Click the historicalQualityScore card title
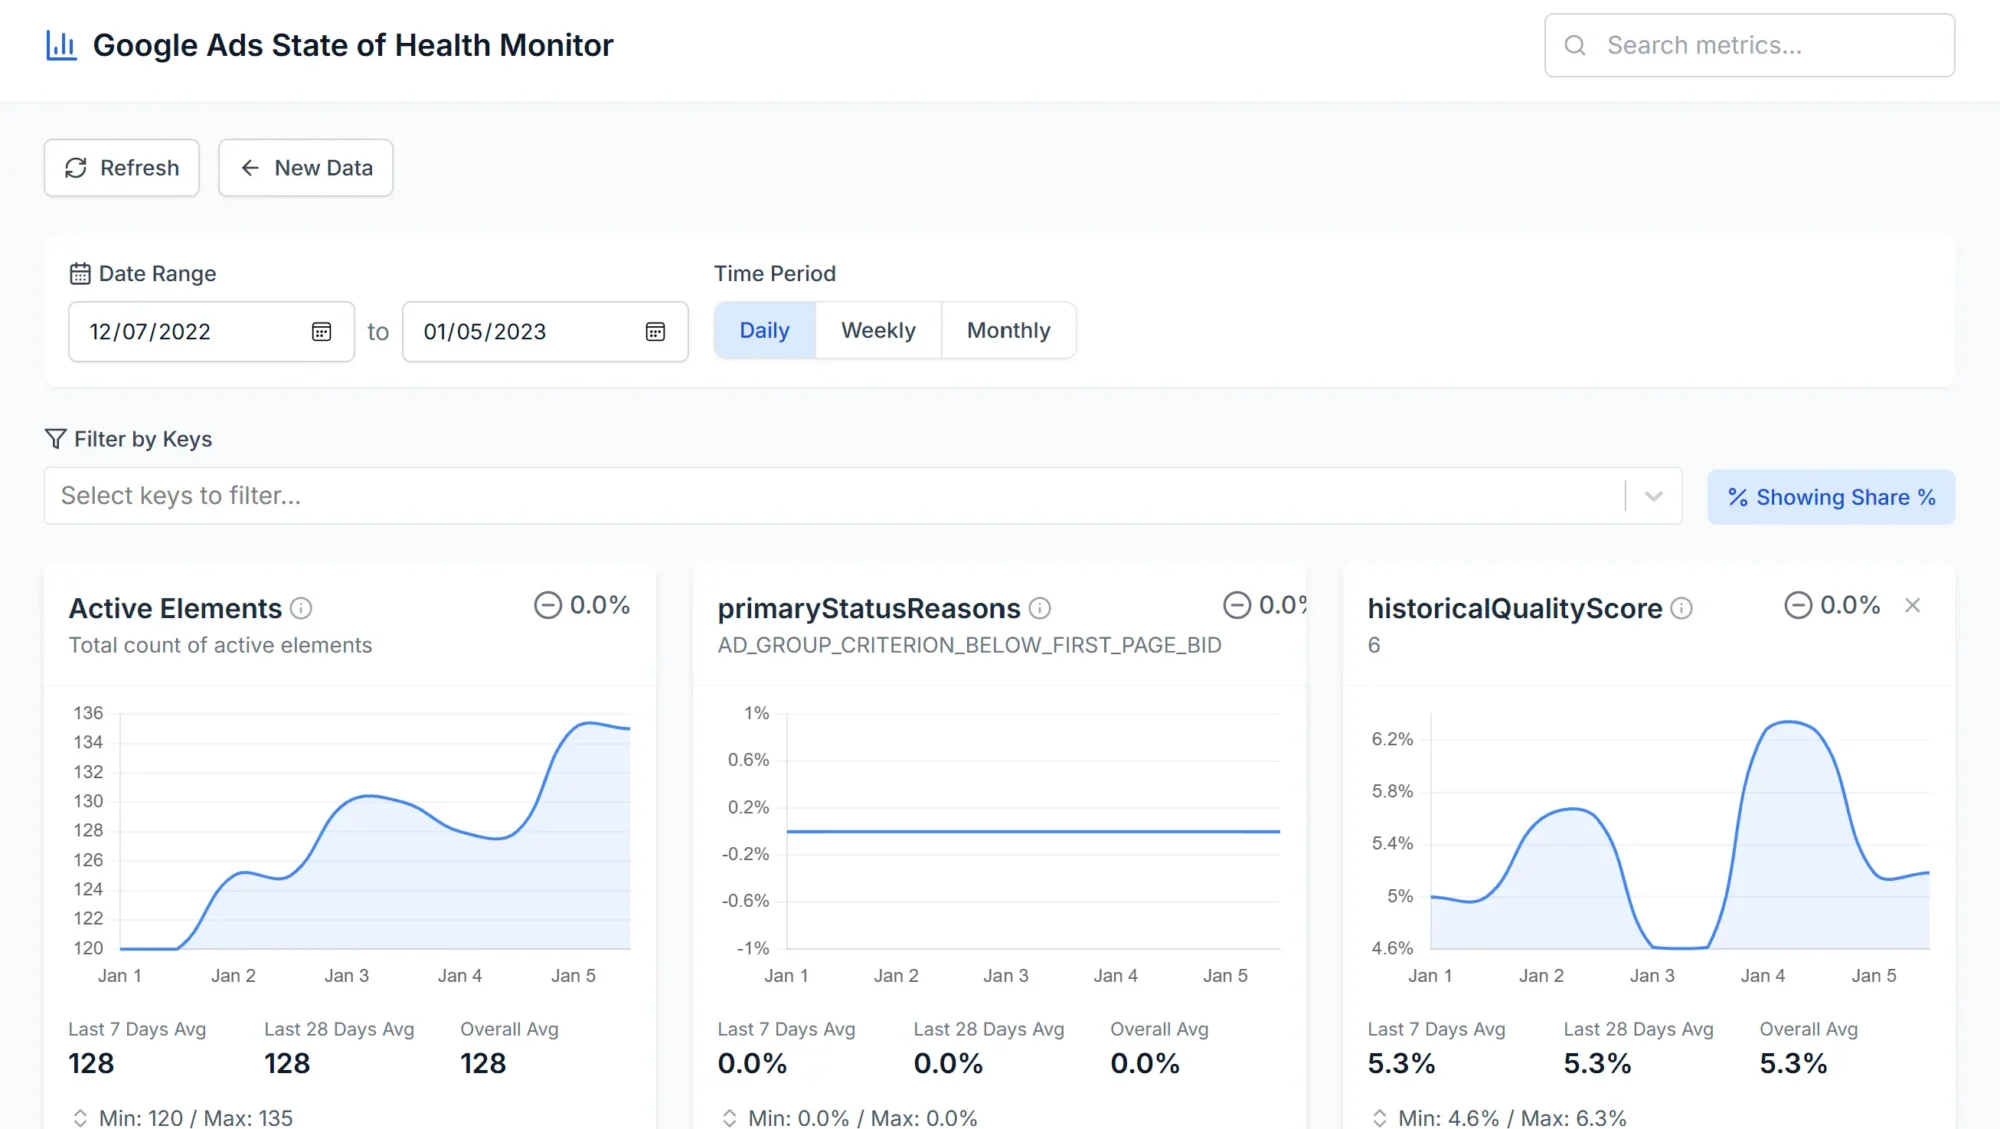The image size is (2000, 1129). coord(1515,608)
